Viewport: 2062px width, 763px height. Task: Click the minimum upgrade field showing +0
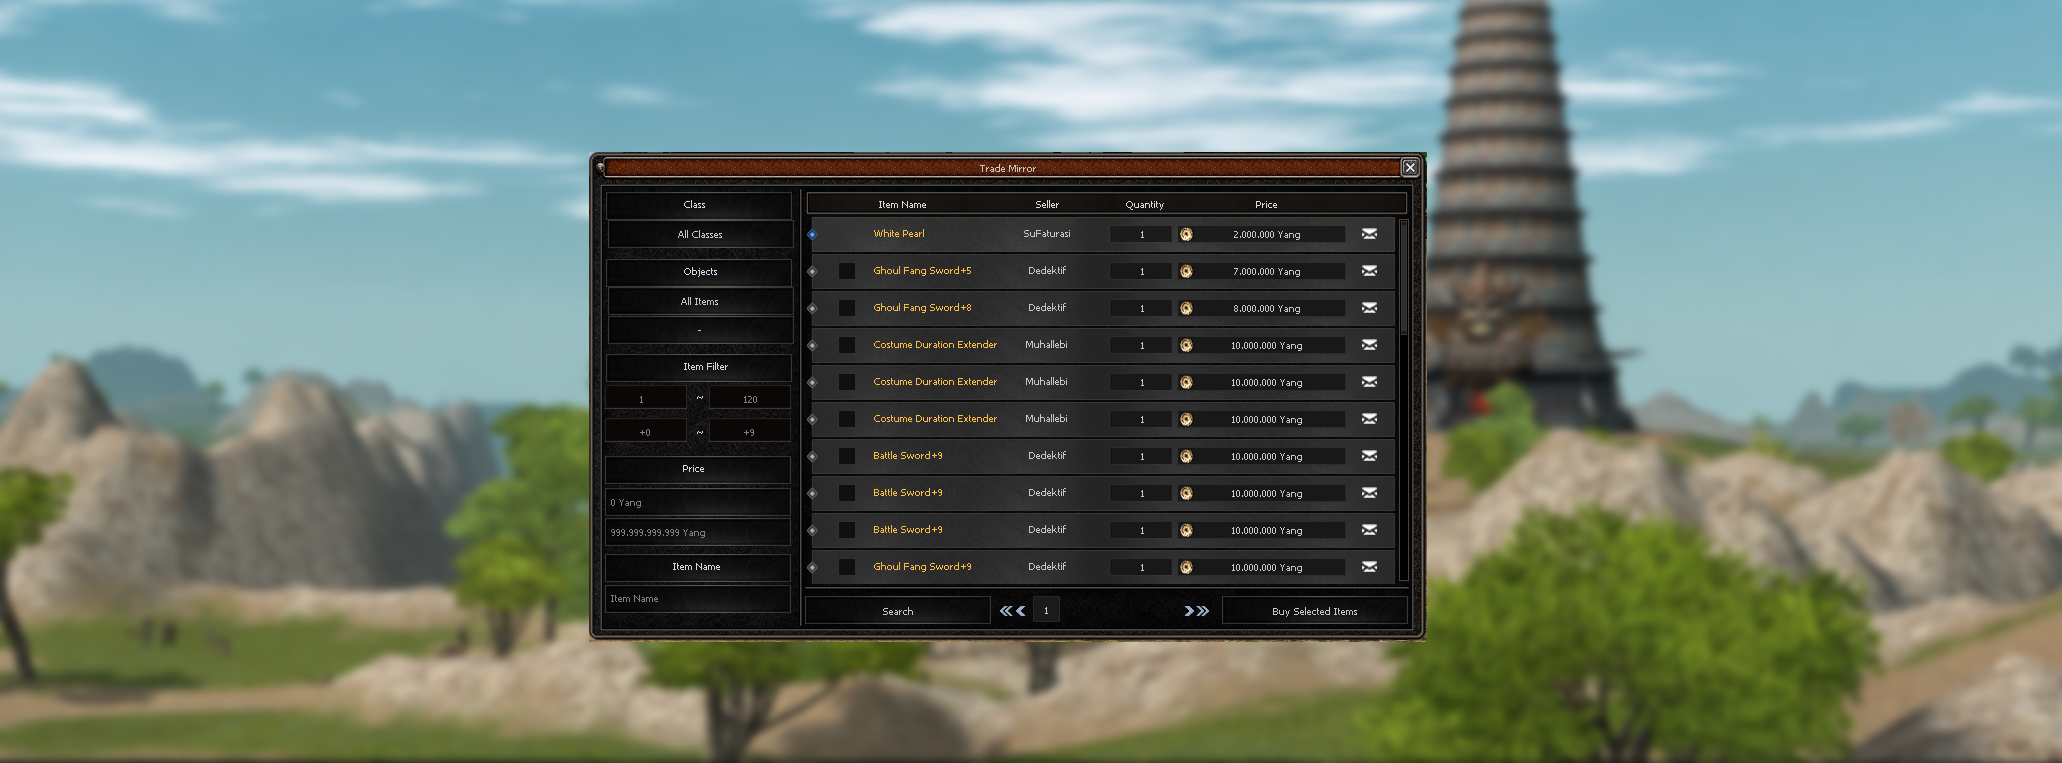pos(645,432)
